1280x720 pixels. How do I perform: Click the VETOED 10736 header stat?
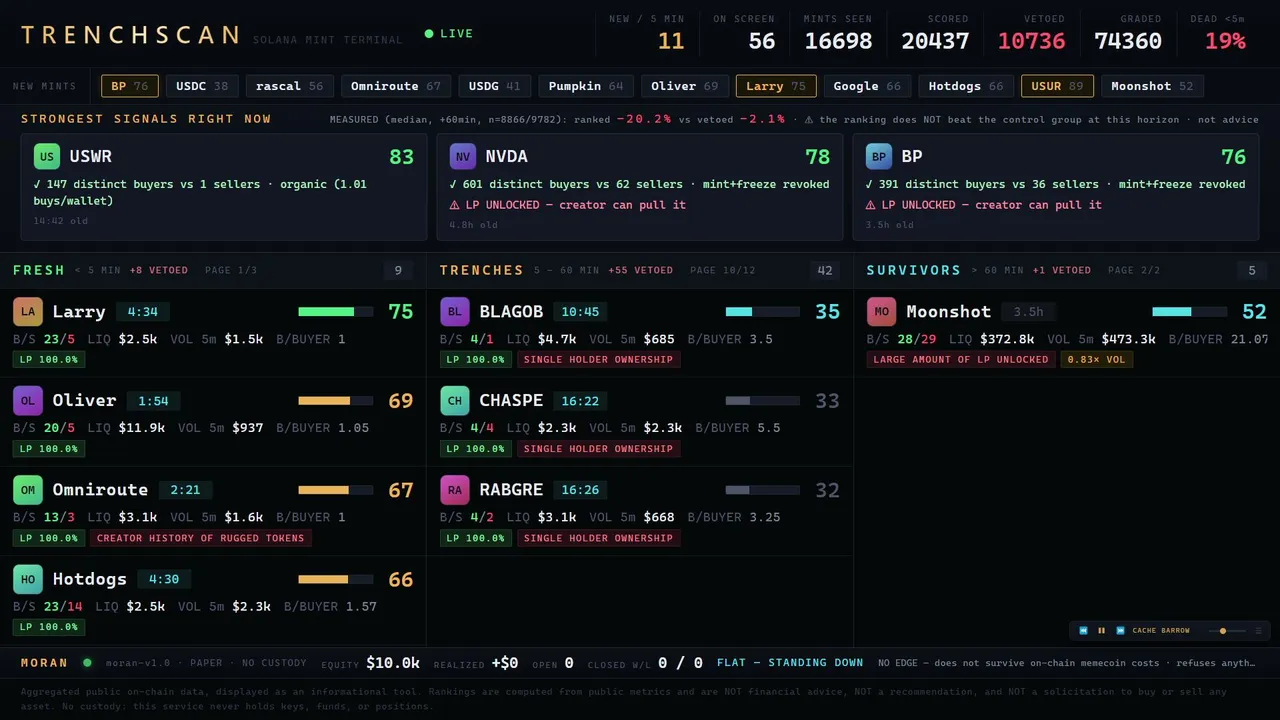tap(1031, 33)
